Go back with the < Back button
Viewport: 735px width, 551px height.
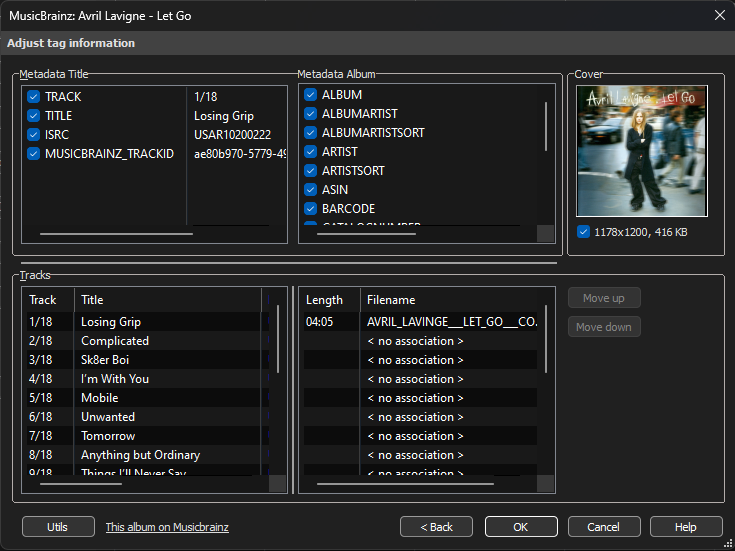[436, 527]
